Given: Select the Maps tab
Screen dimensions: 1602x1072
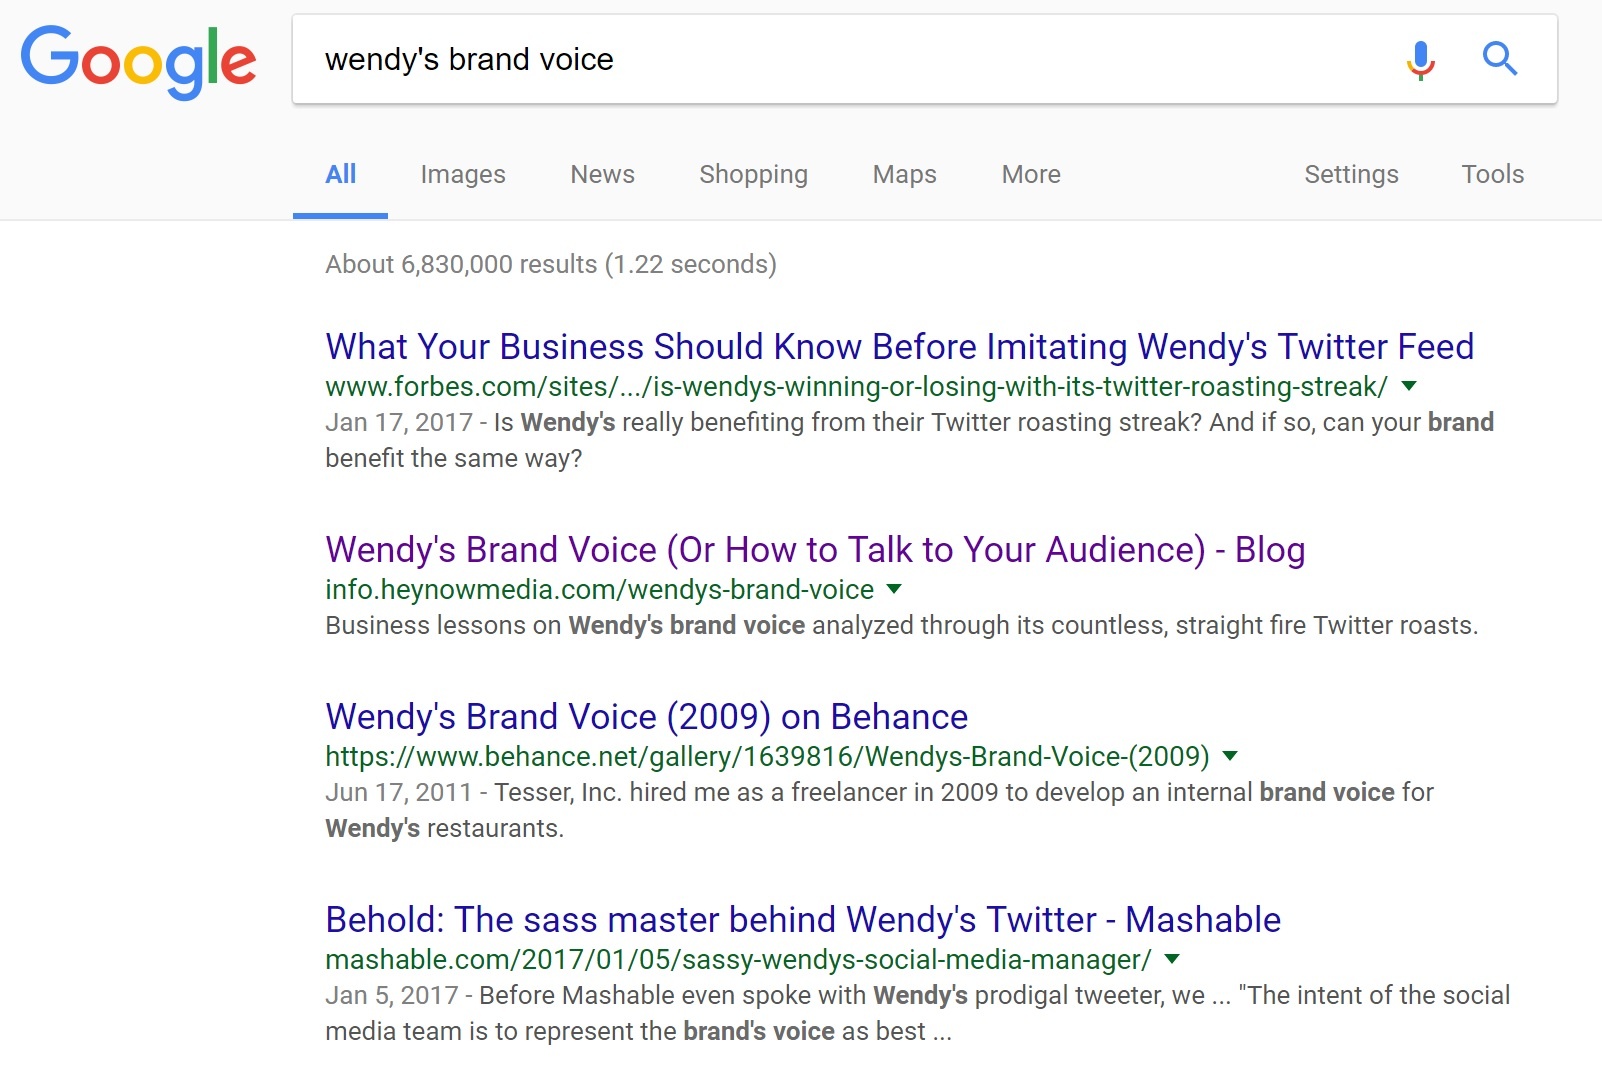Looking at the screenshot, I should tap(904, 174).
